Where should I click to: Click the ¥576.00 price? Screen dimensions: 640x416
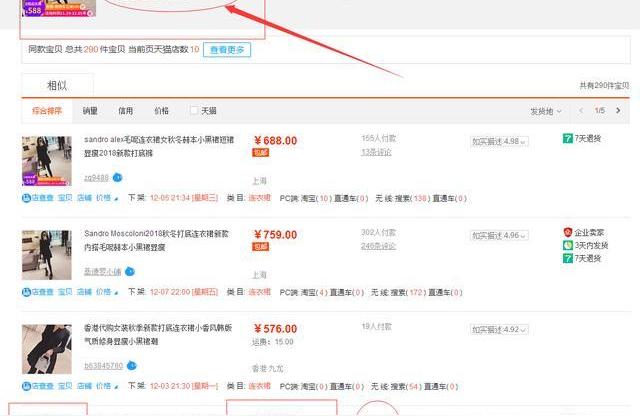coord(276,329)
